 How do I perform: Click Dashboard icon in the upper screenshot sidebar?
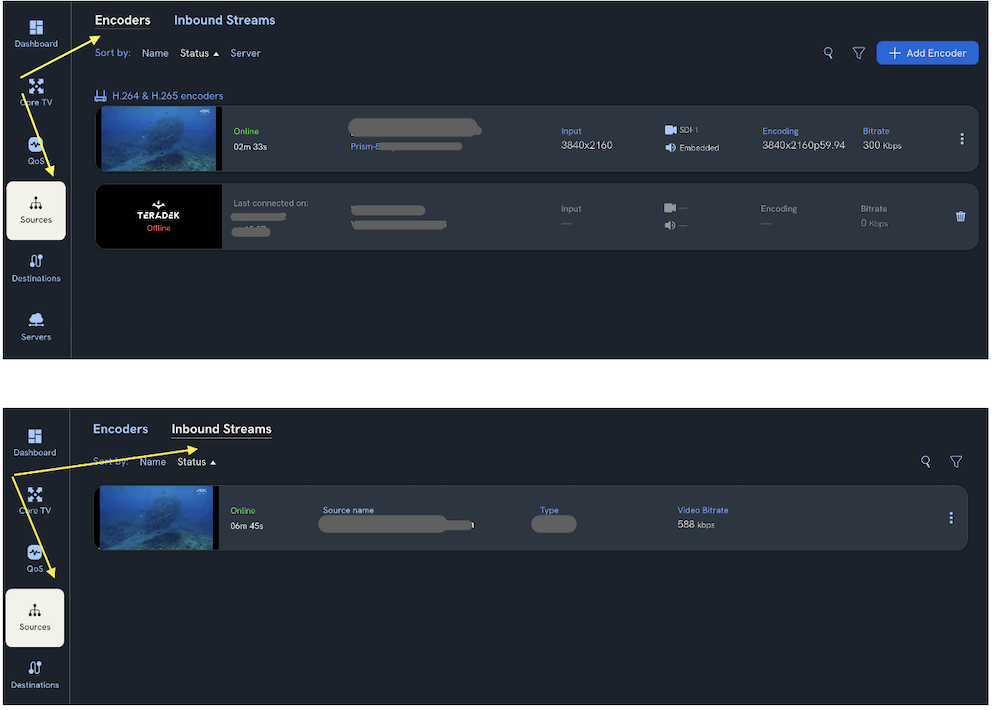pos(36,32)
